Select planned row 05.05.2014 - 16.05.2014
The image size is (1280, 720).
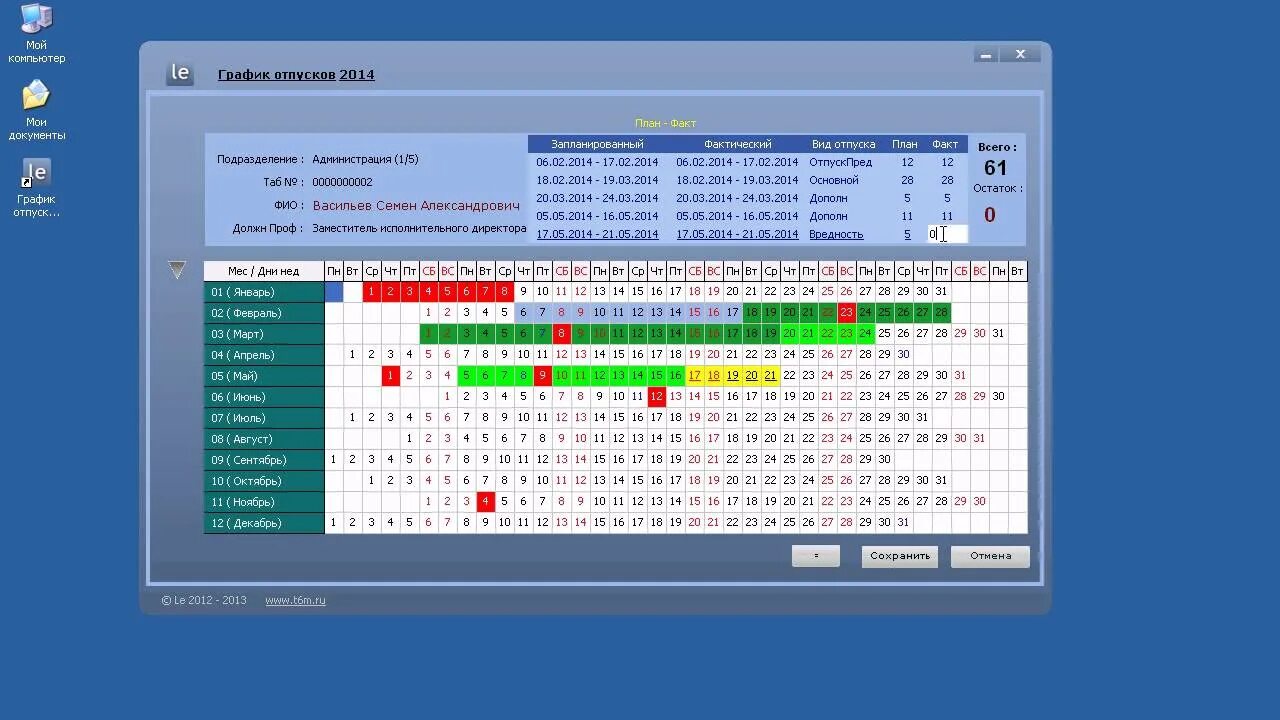click(x=597, y=216)
